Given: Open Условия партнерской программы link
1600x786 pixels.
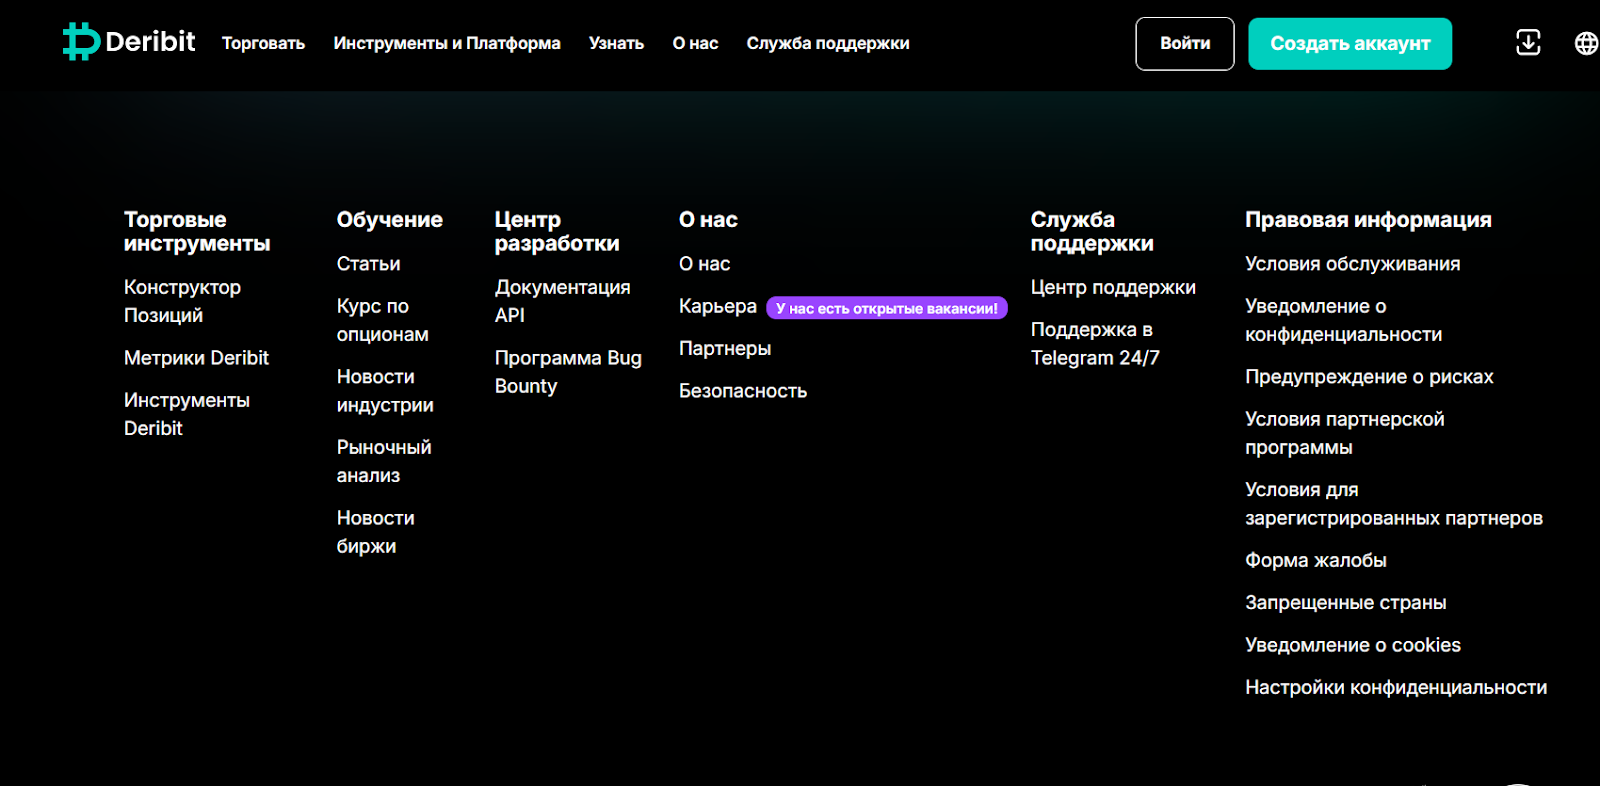Looking at the screenshot, I should click(x=1345, y=433).
